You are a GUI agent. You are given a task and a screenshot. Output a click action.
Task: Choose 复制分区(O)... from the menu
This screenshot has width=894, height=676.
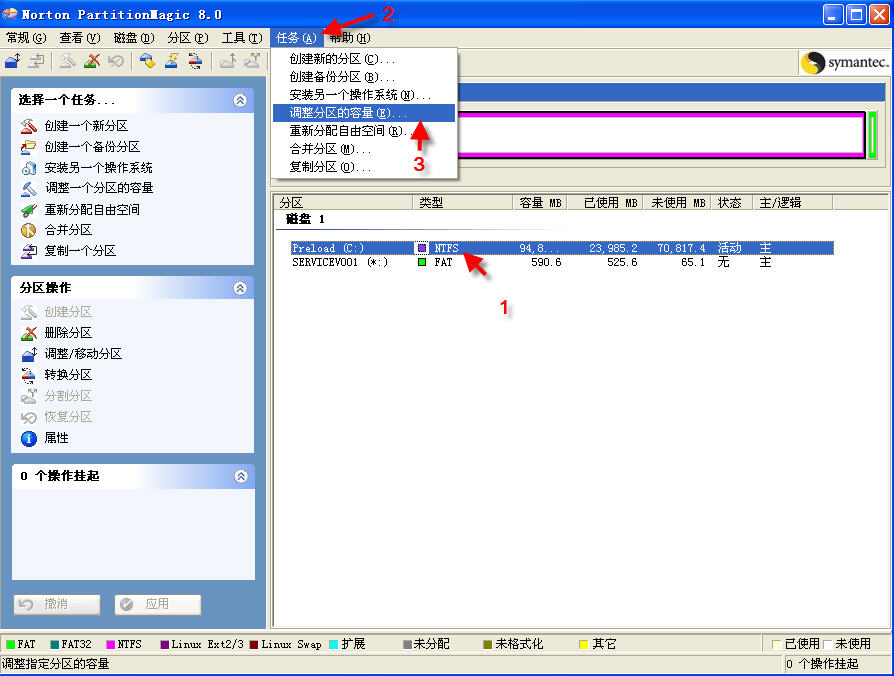click(364, 167)
